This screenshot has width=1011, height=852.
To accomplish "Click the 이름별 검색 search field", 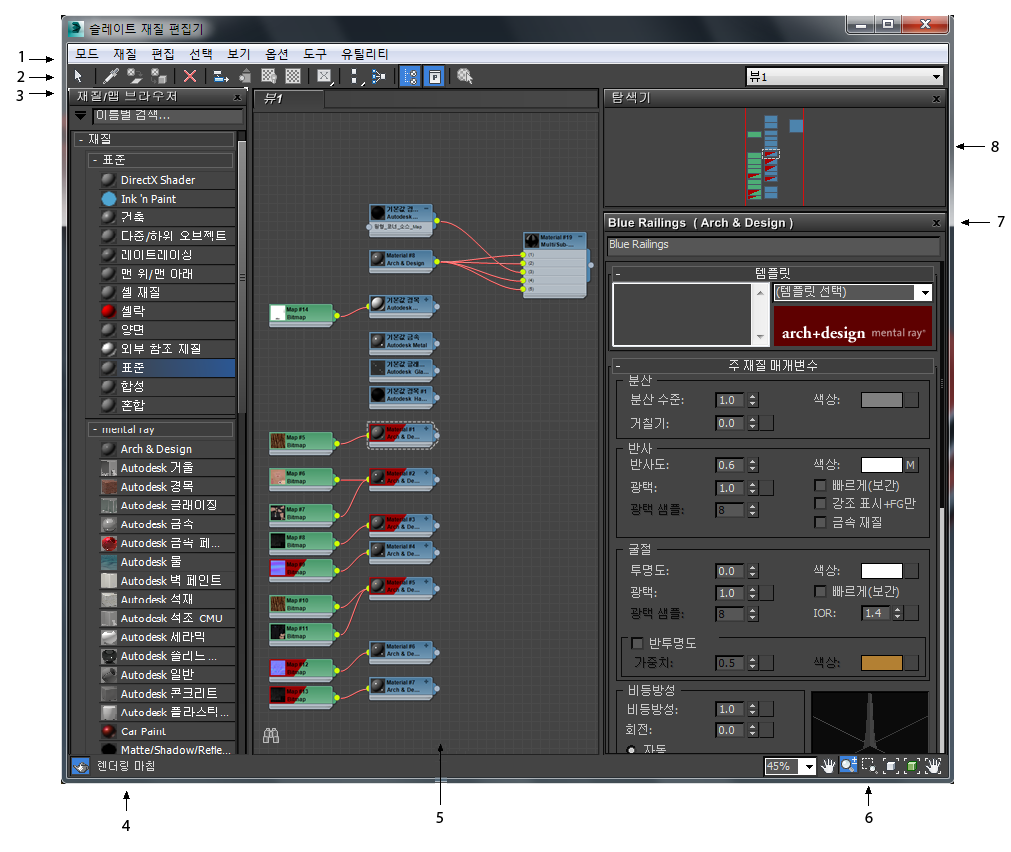I will coord(167,115).
